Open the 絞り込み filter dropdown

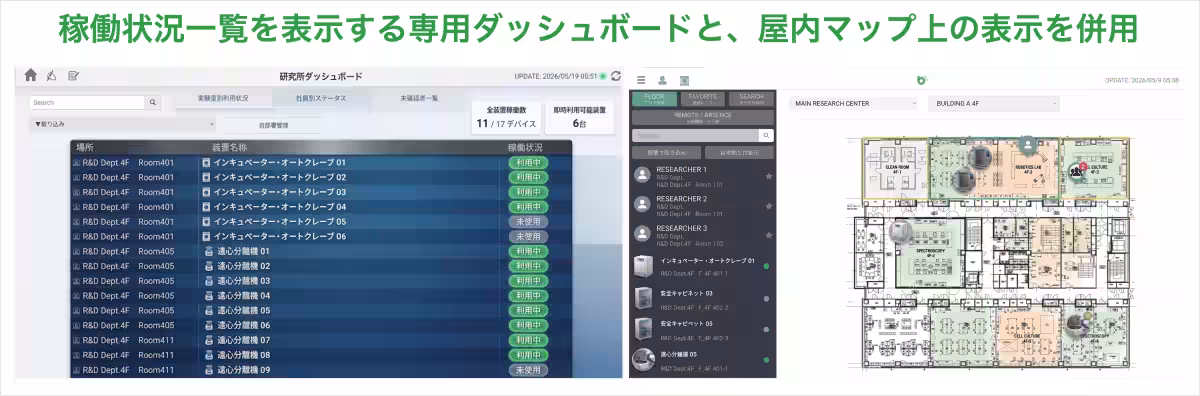click(123, 124)
